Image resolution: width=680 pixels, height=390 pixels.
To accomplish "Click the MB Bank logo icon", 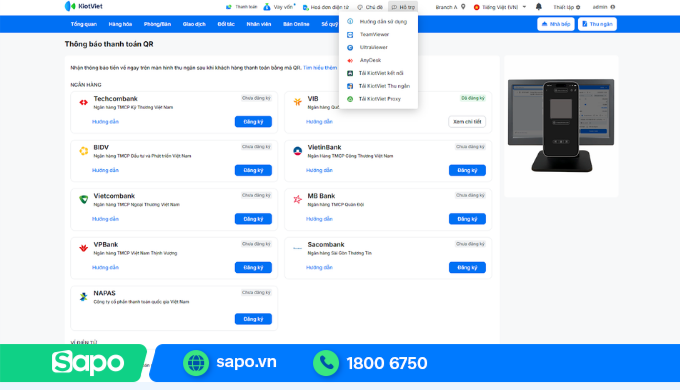I will 298,200.
